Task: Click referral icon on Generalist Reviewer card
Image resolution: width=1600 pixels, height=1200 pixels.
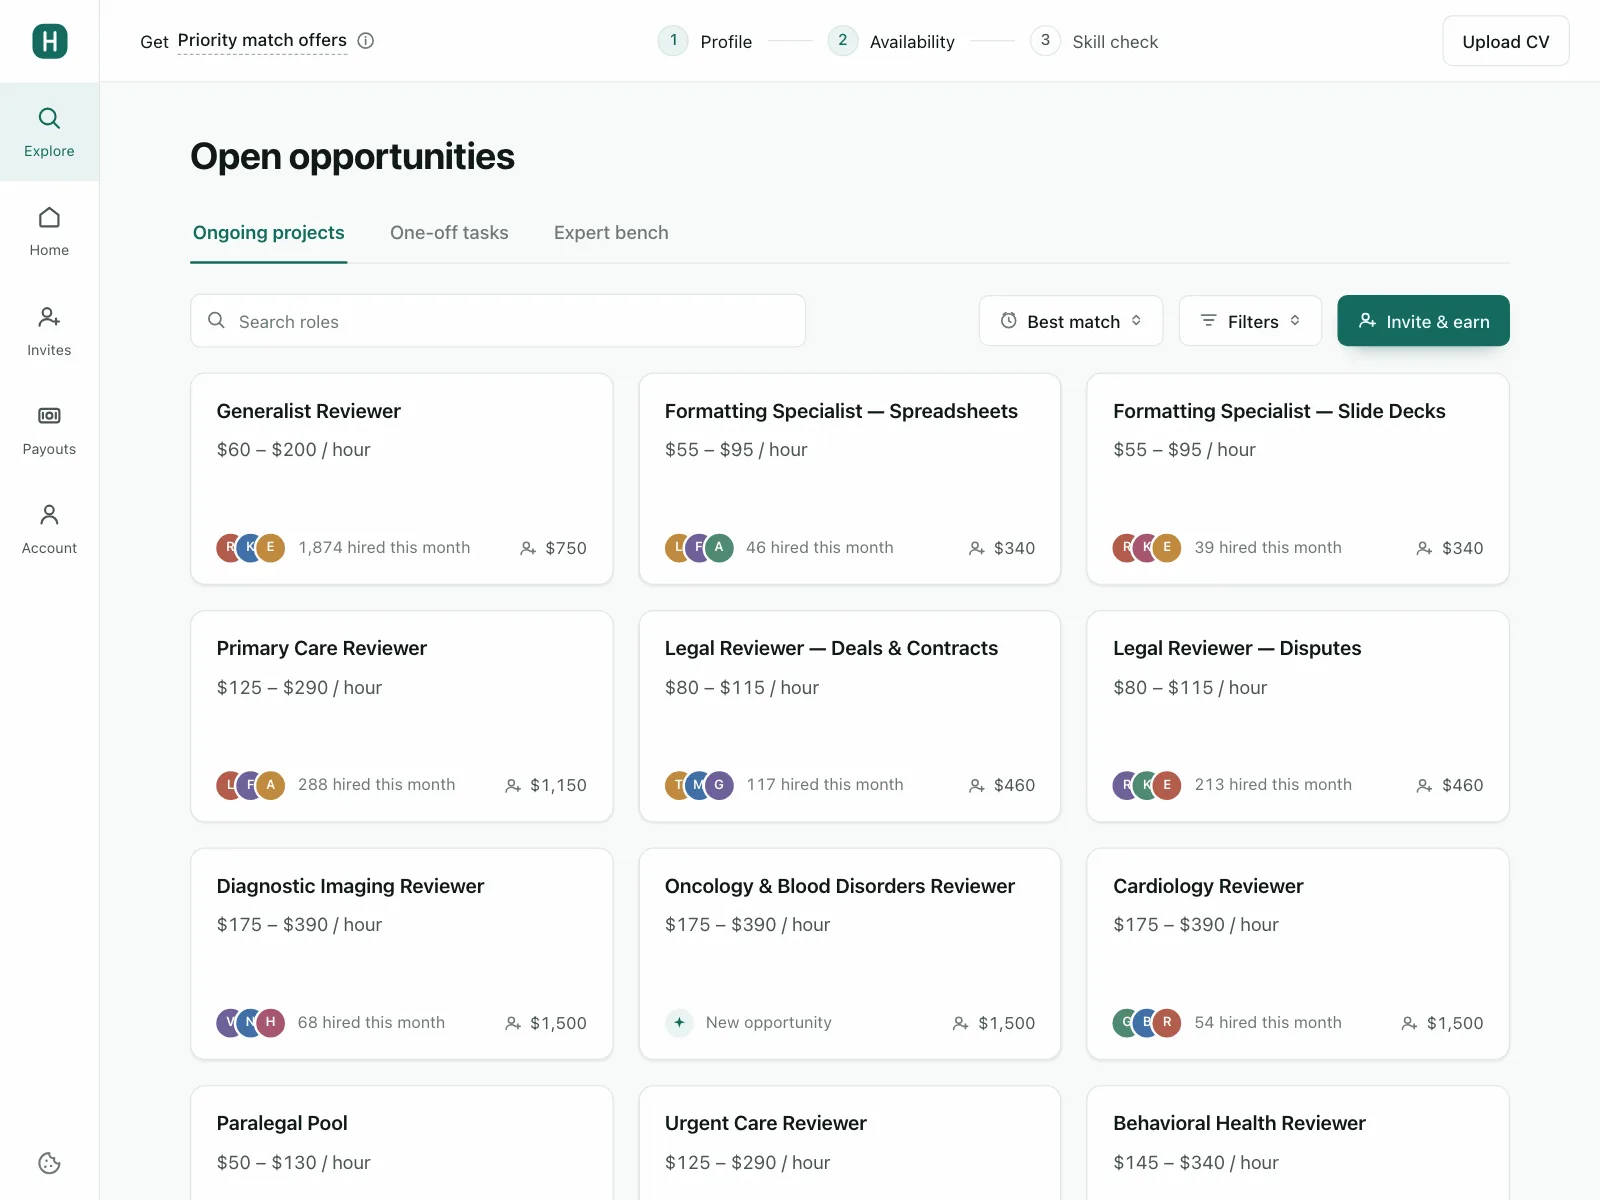Action: pos(528,548)
